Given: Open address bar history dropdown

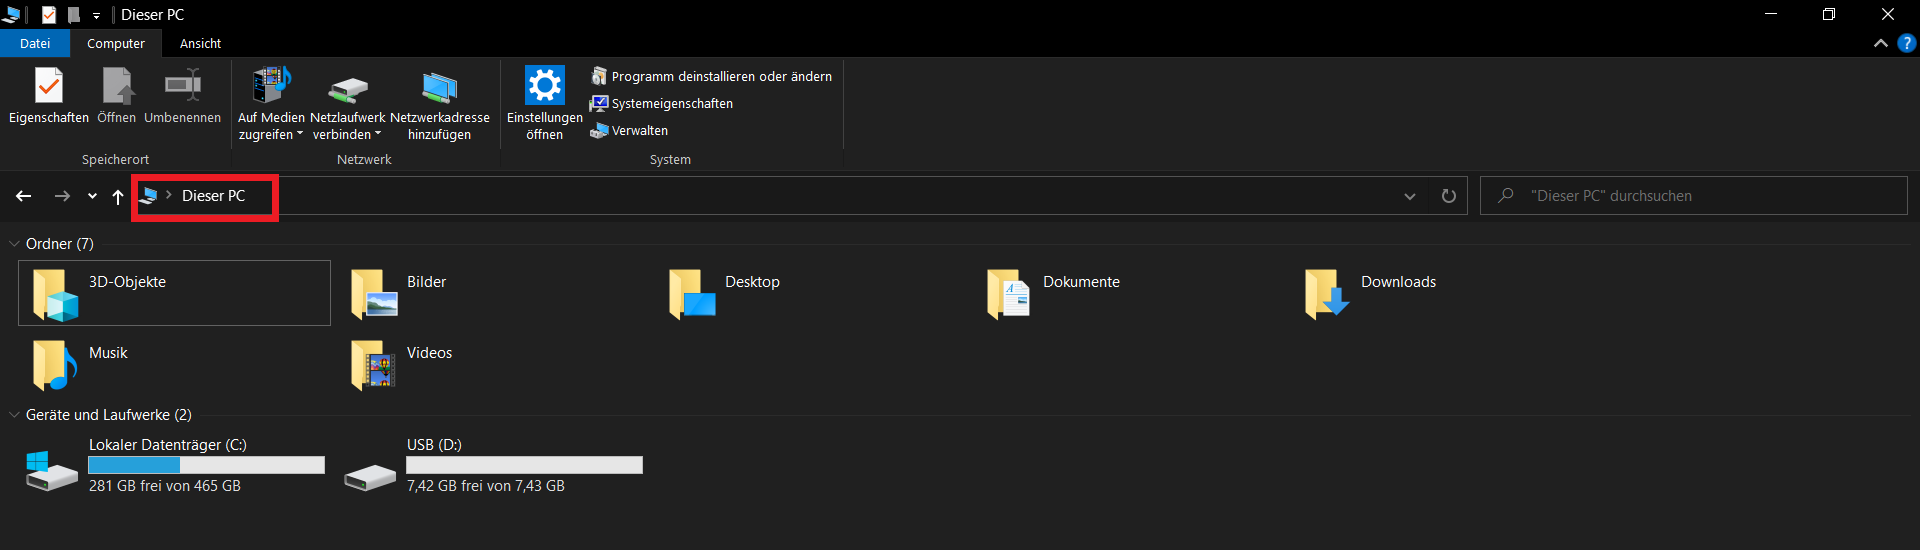Looking at the screenshot, I should [x=1410, y=196].
